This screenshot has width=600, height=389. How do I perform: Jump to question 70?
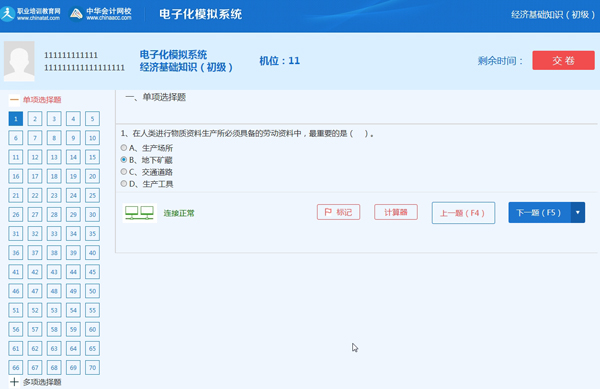coord(92,367)
